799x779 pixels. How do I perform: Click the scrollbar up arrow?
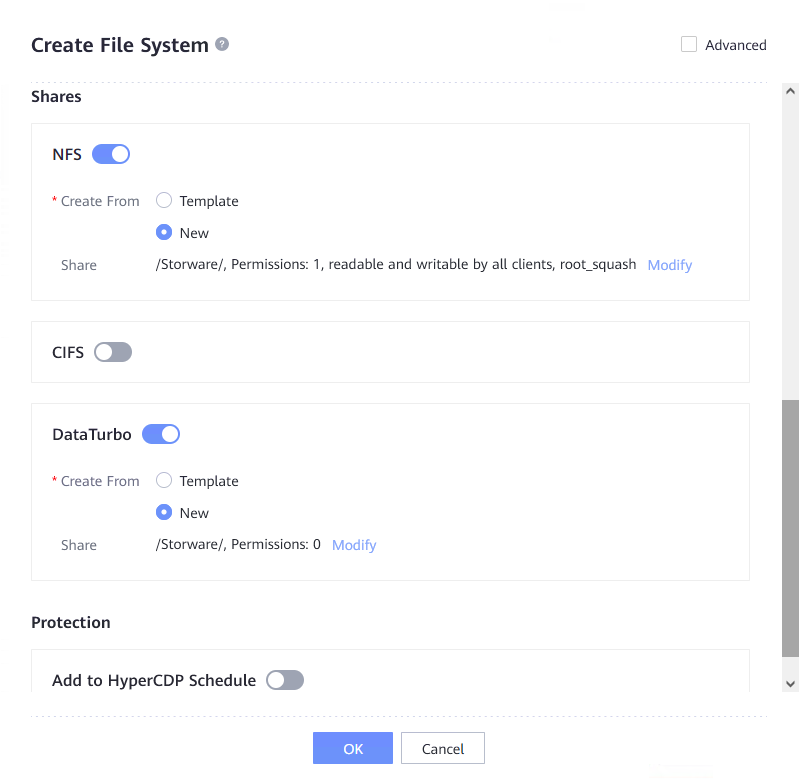click(x=790, y=91)
